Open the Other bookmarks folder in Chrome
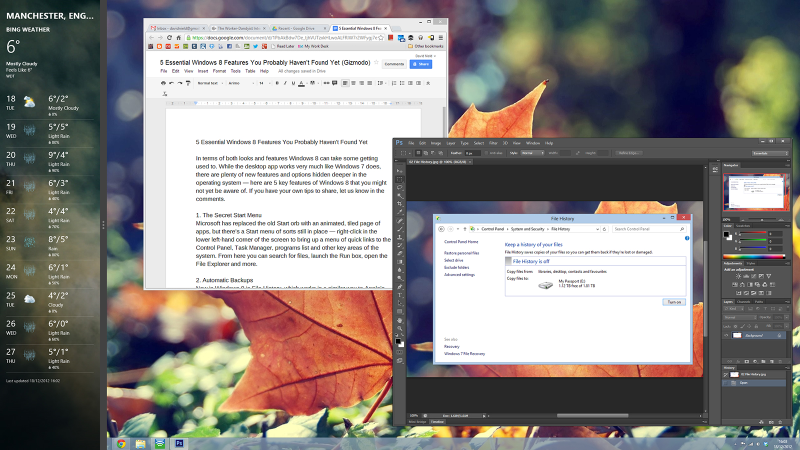Image resolution: width=800 pixels, height=450 pixels. [426, 46]
